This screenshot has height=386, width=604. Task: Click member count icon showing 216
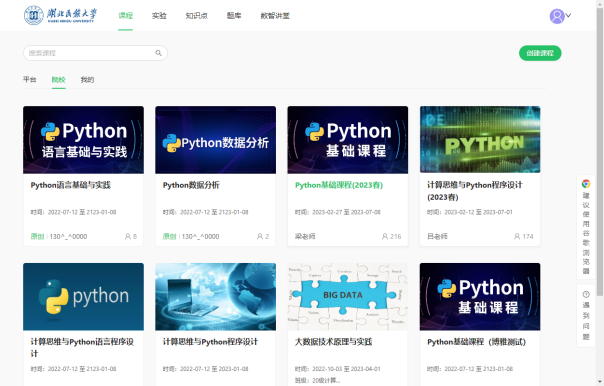pyautogui.click(x=385, y=236)
